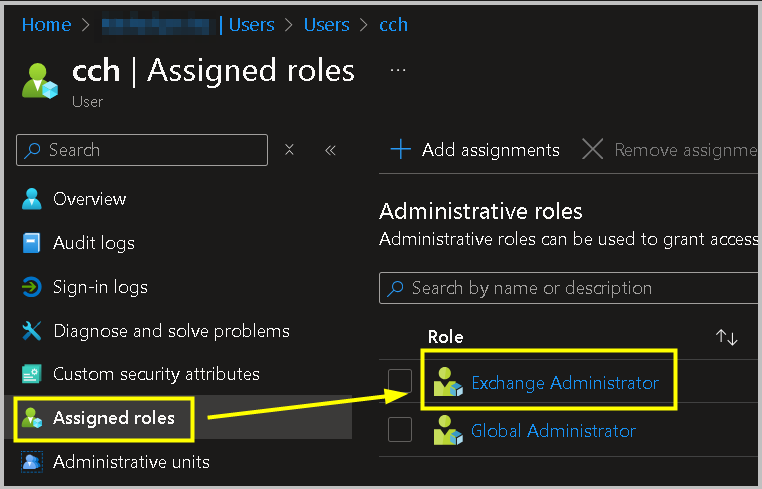Click the Exchange Administrator role icon
762x489 pixels.
pyautogui.click(x=448, y=382)
